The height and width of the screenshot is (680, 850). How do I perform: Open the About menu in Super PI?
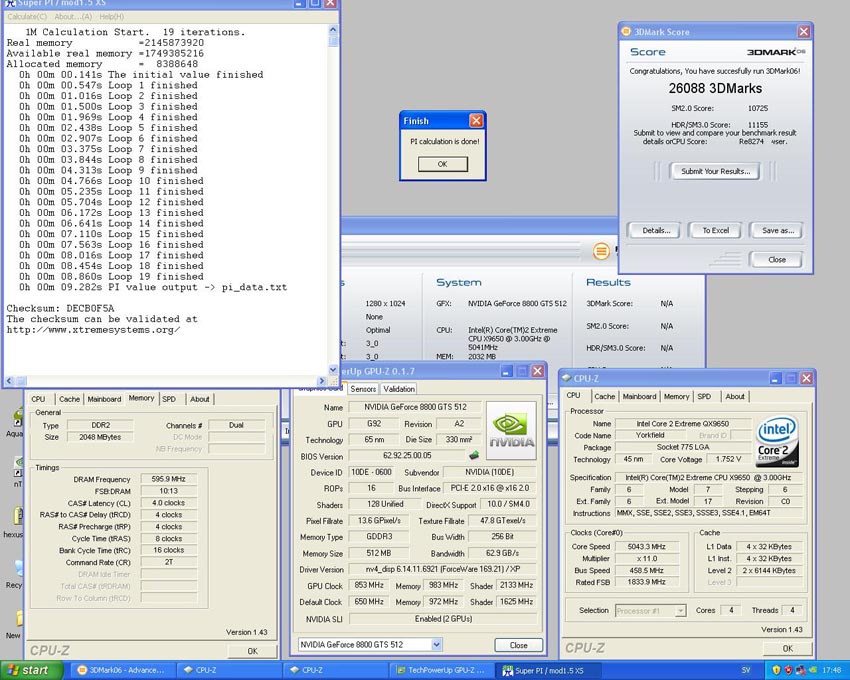click(73, 17)
